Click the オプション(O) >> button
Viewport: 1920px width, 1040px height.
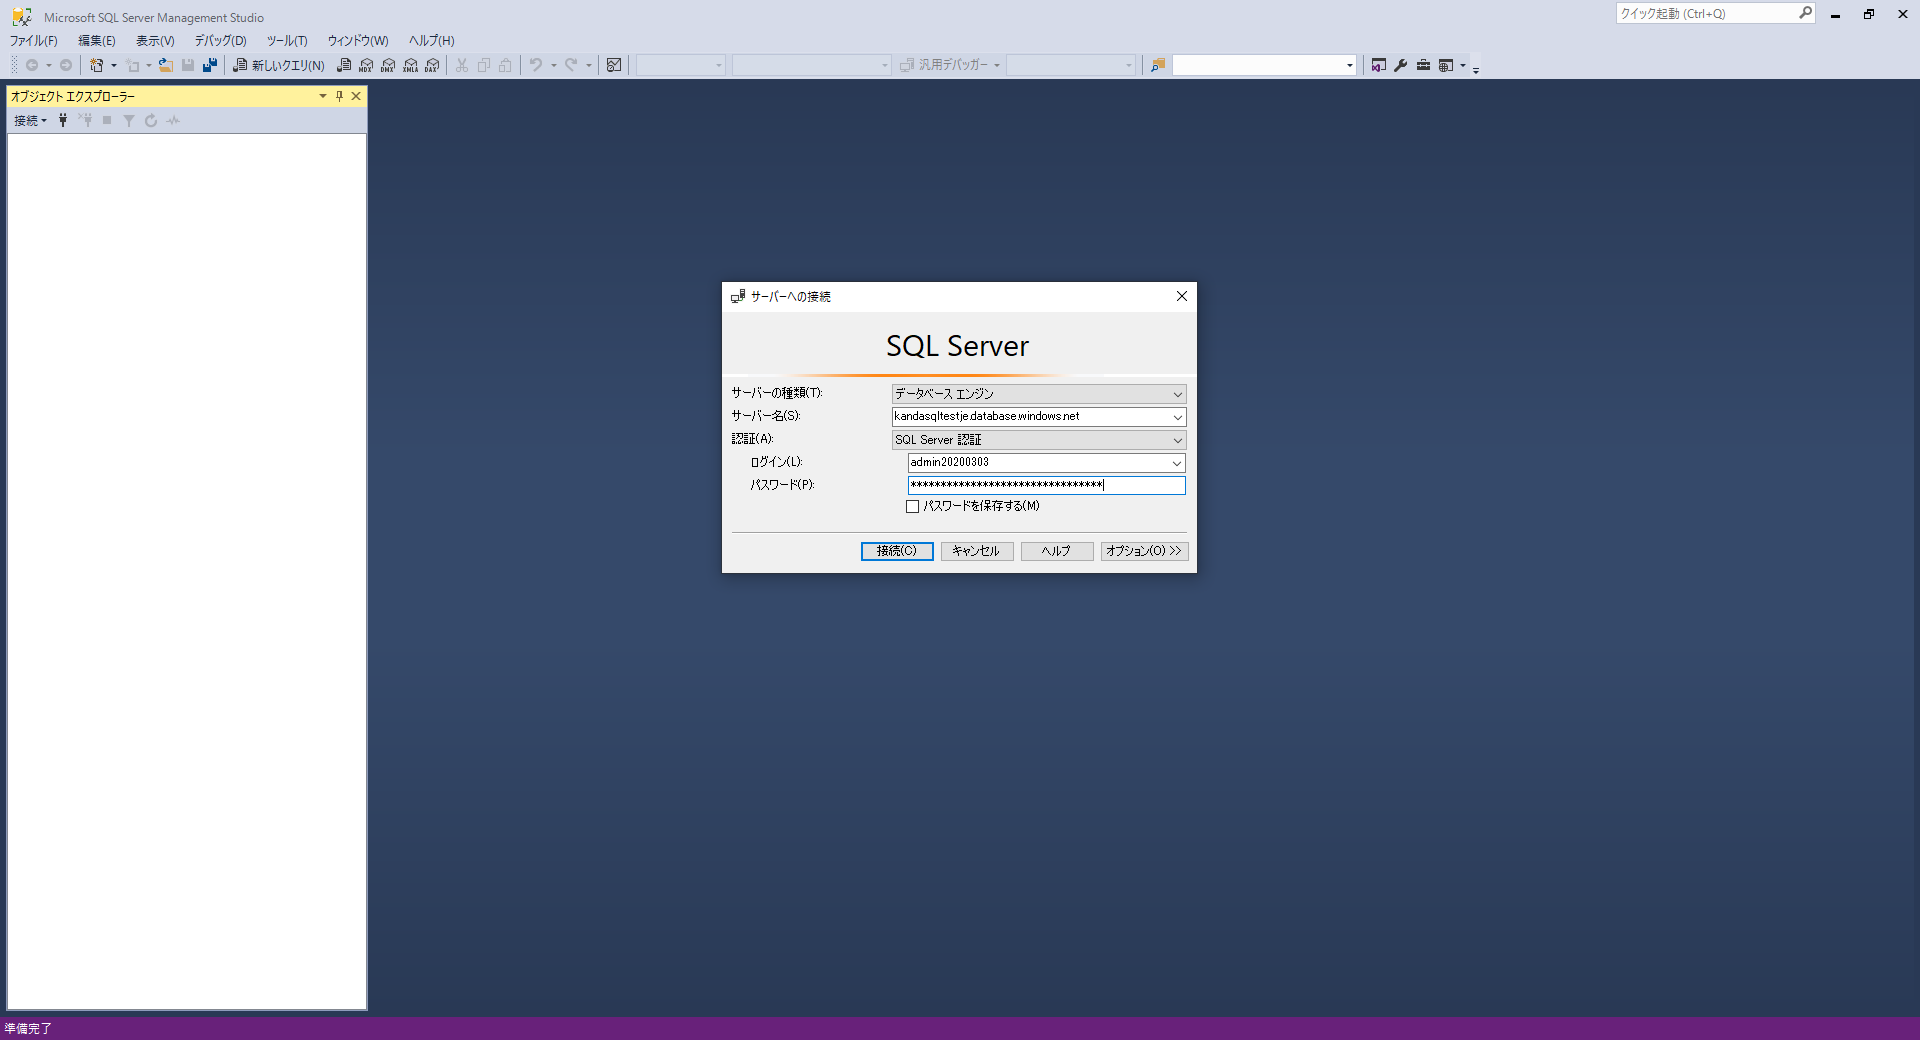click(1143, 551)
